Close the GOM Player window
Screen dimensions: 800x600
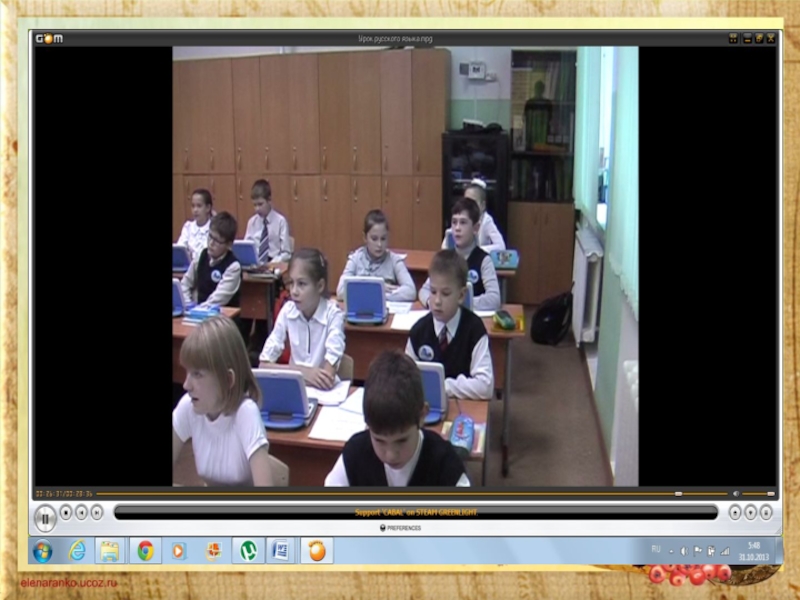pyautogui.click(x=770, y=38)
